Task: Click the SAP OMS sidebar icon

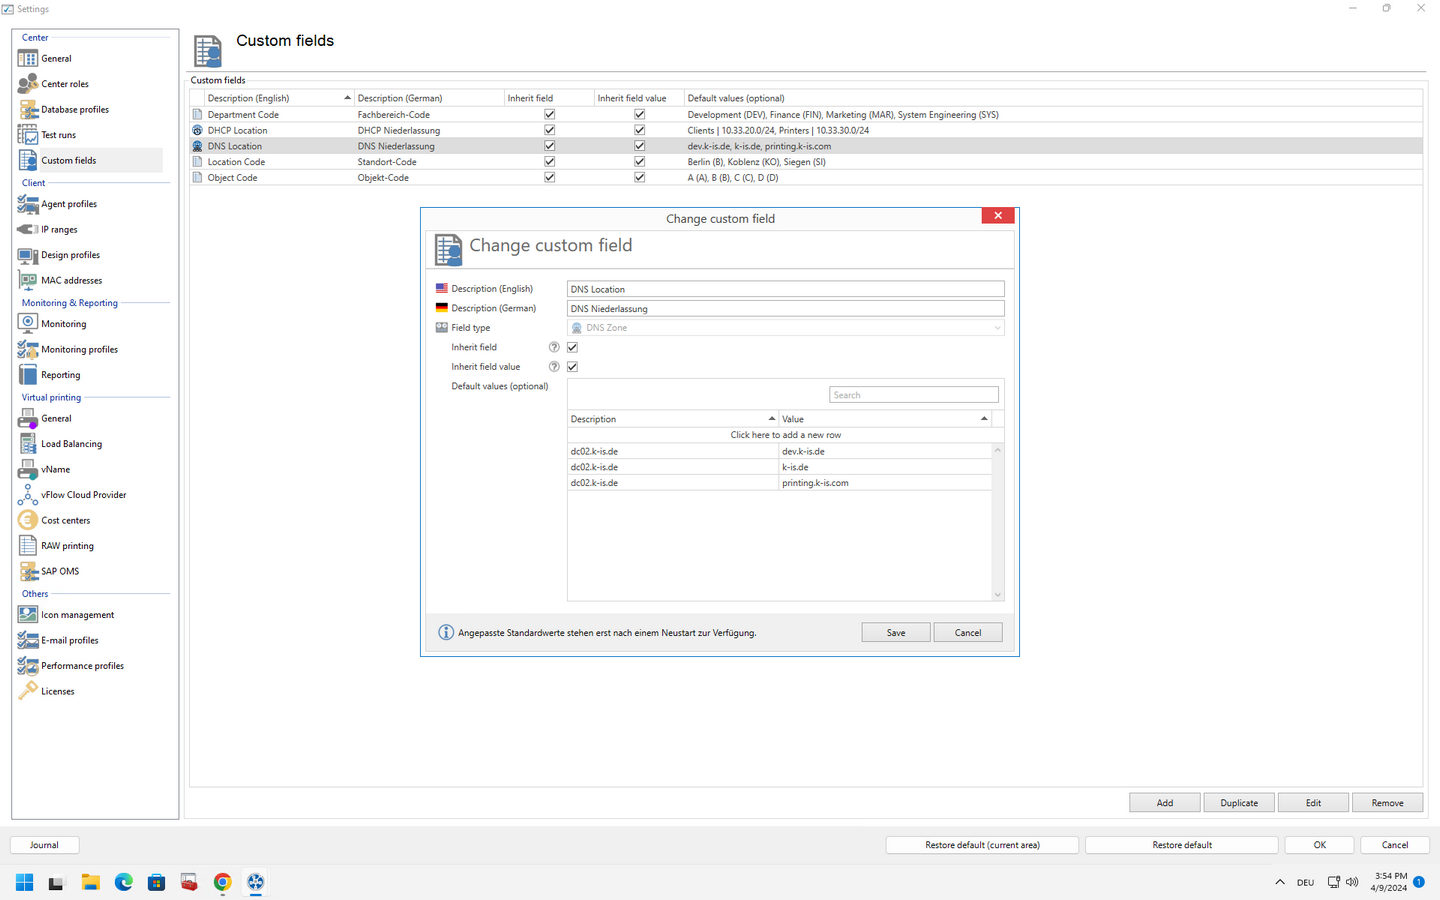Action: (x=28, y=571)
